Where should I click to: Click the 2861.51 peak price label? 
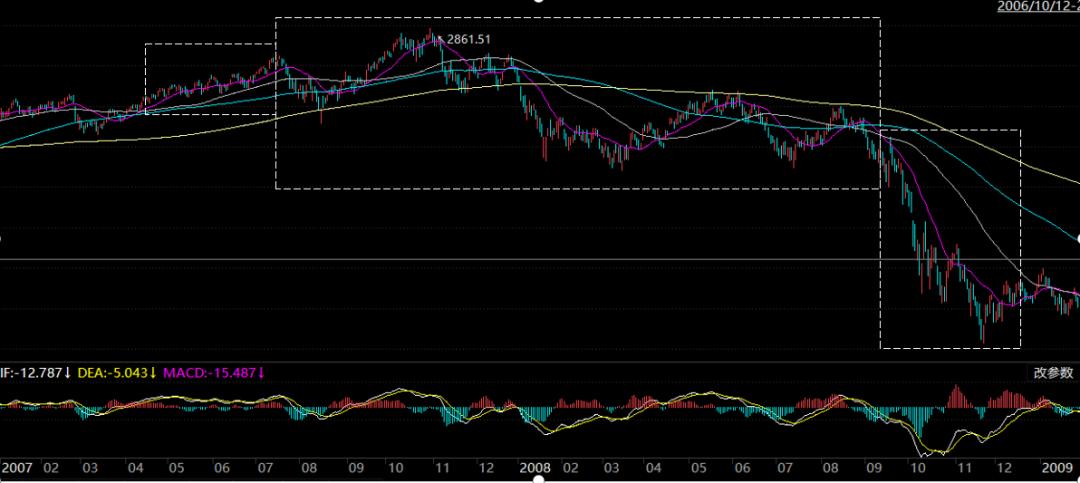click(x=469, y=39)
